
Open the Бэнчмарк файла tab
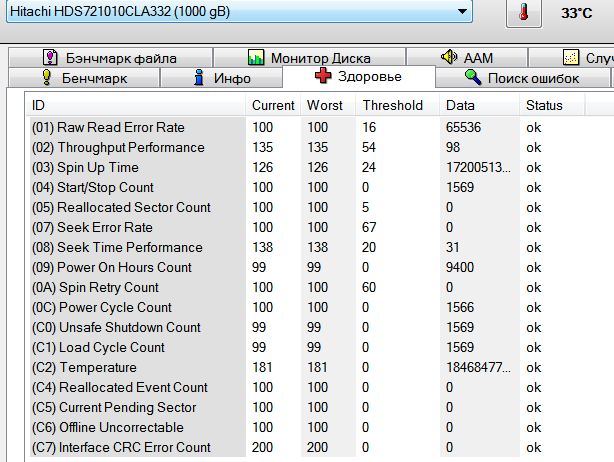pos(110,58)
